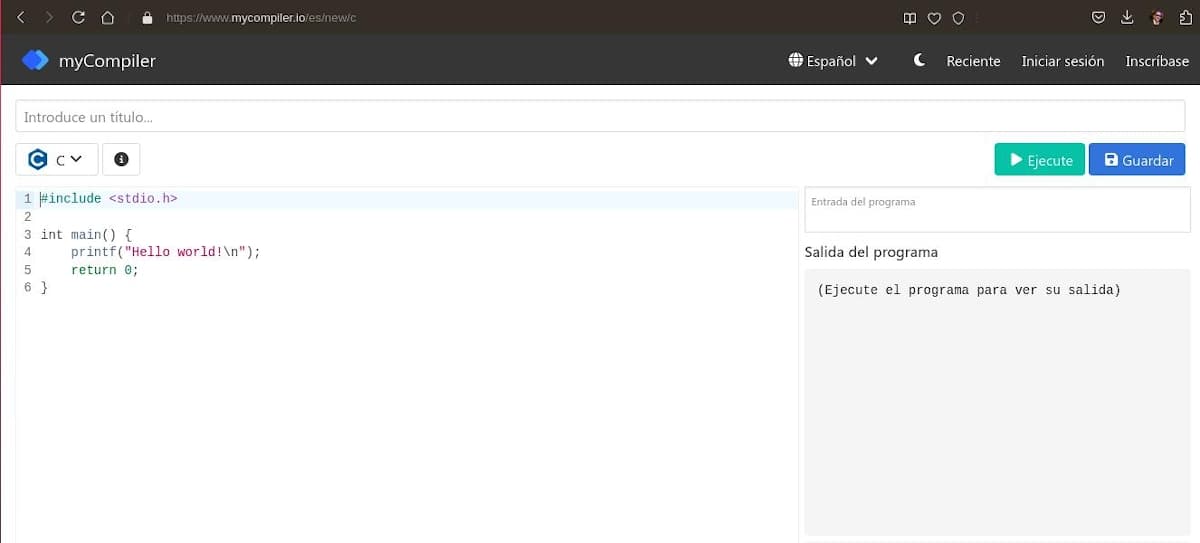
Task: Click the myCompiler logo icon
Action: click(35, 61)
